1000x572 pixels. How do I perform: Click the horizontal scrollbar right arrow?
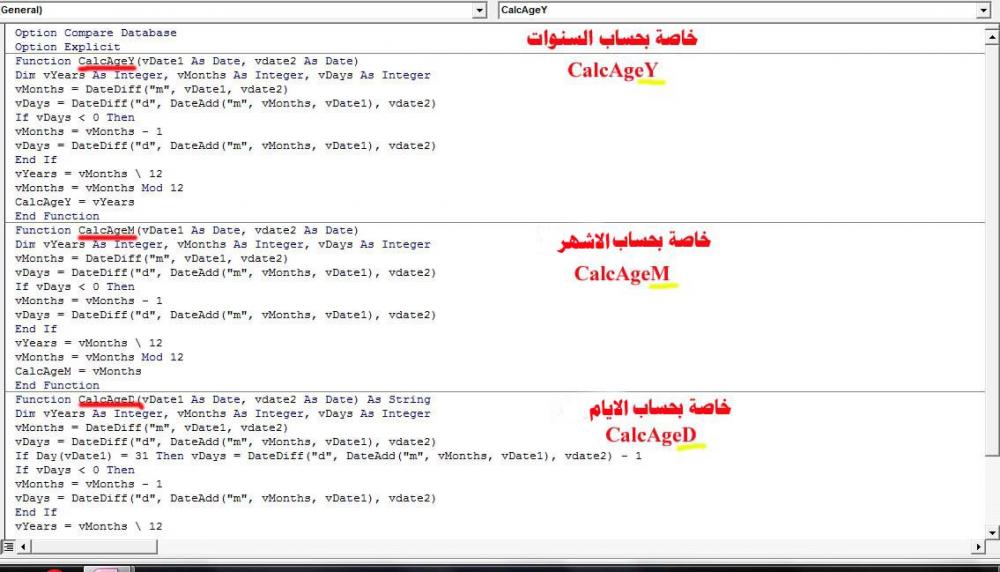click(978, 546)
